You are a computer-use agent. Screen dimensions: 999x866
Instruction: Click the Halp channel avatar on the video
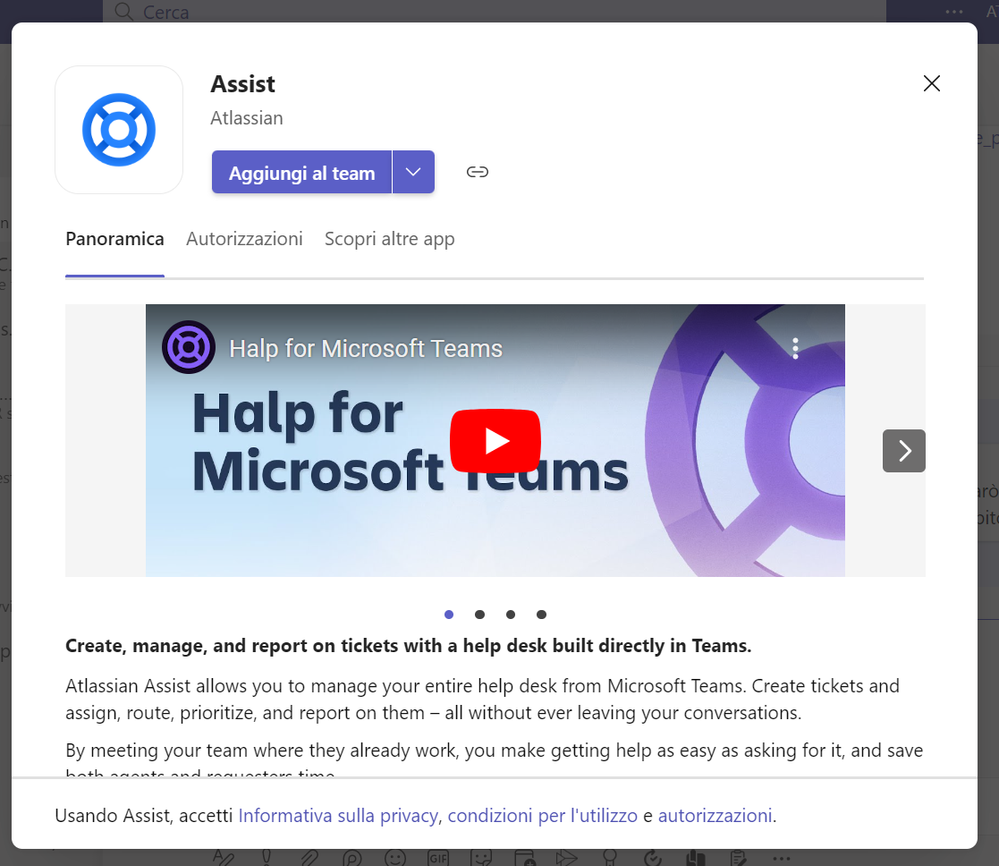[x=189, y=347]
